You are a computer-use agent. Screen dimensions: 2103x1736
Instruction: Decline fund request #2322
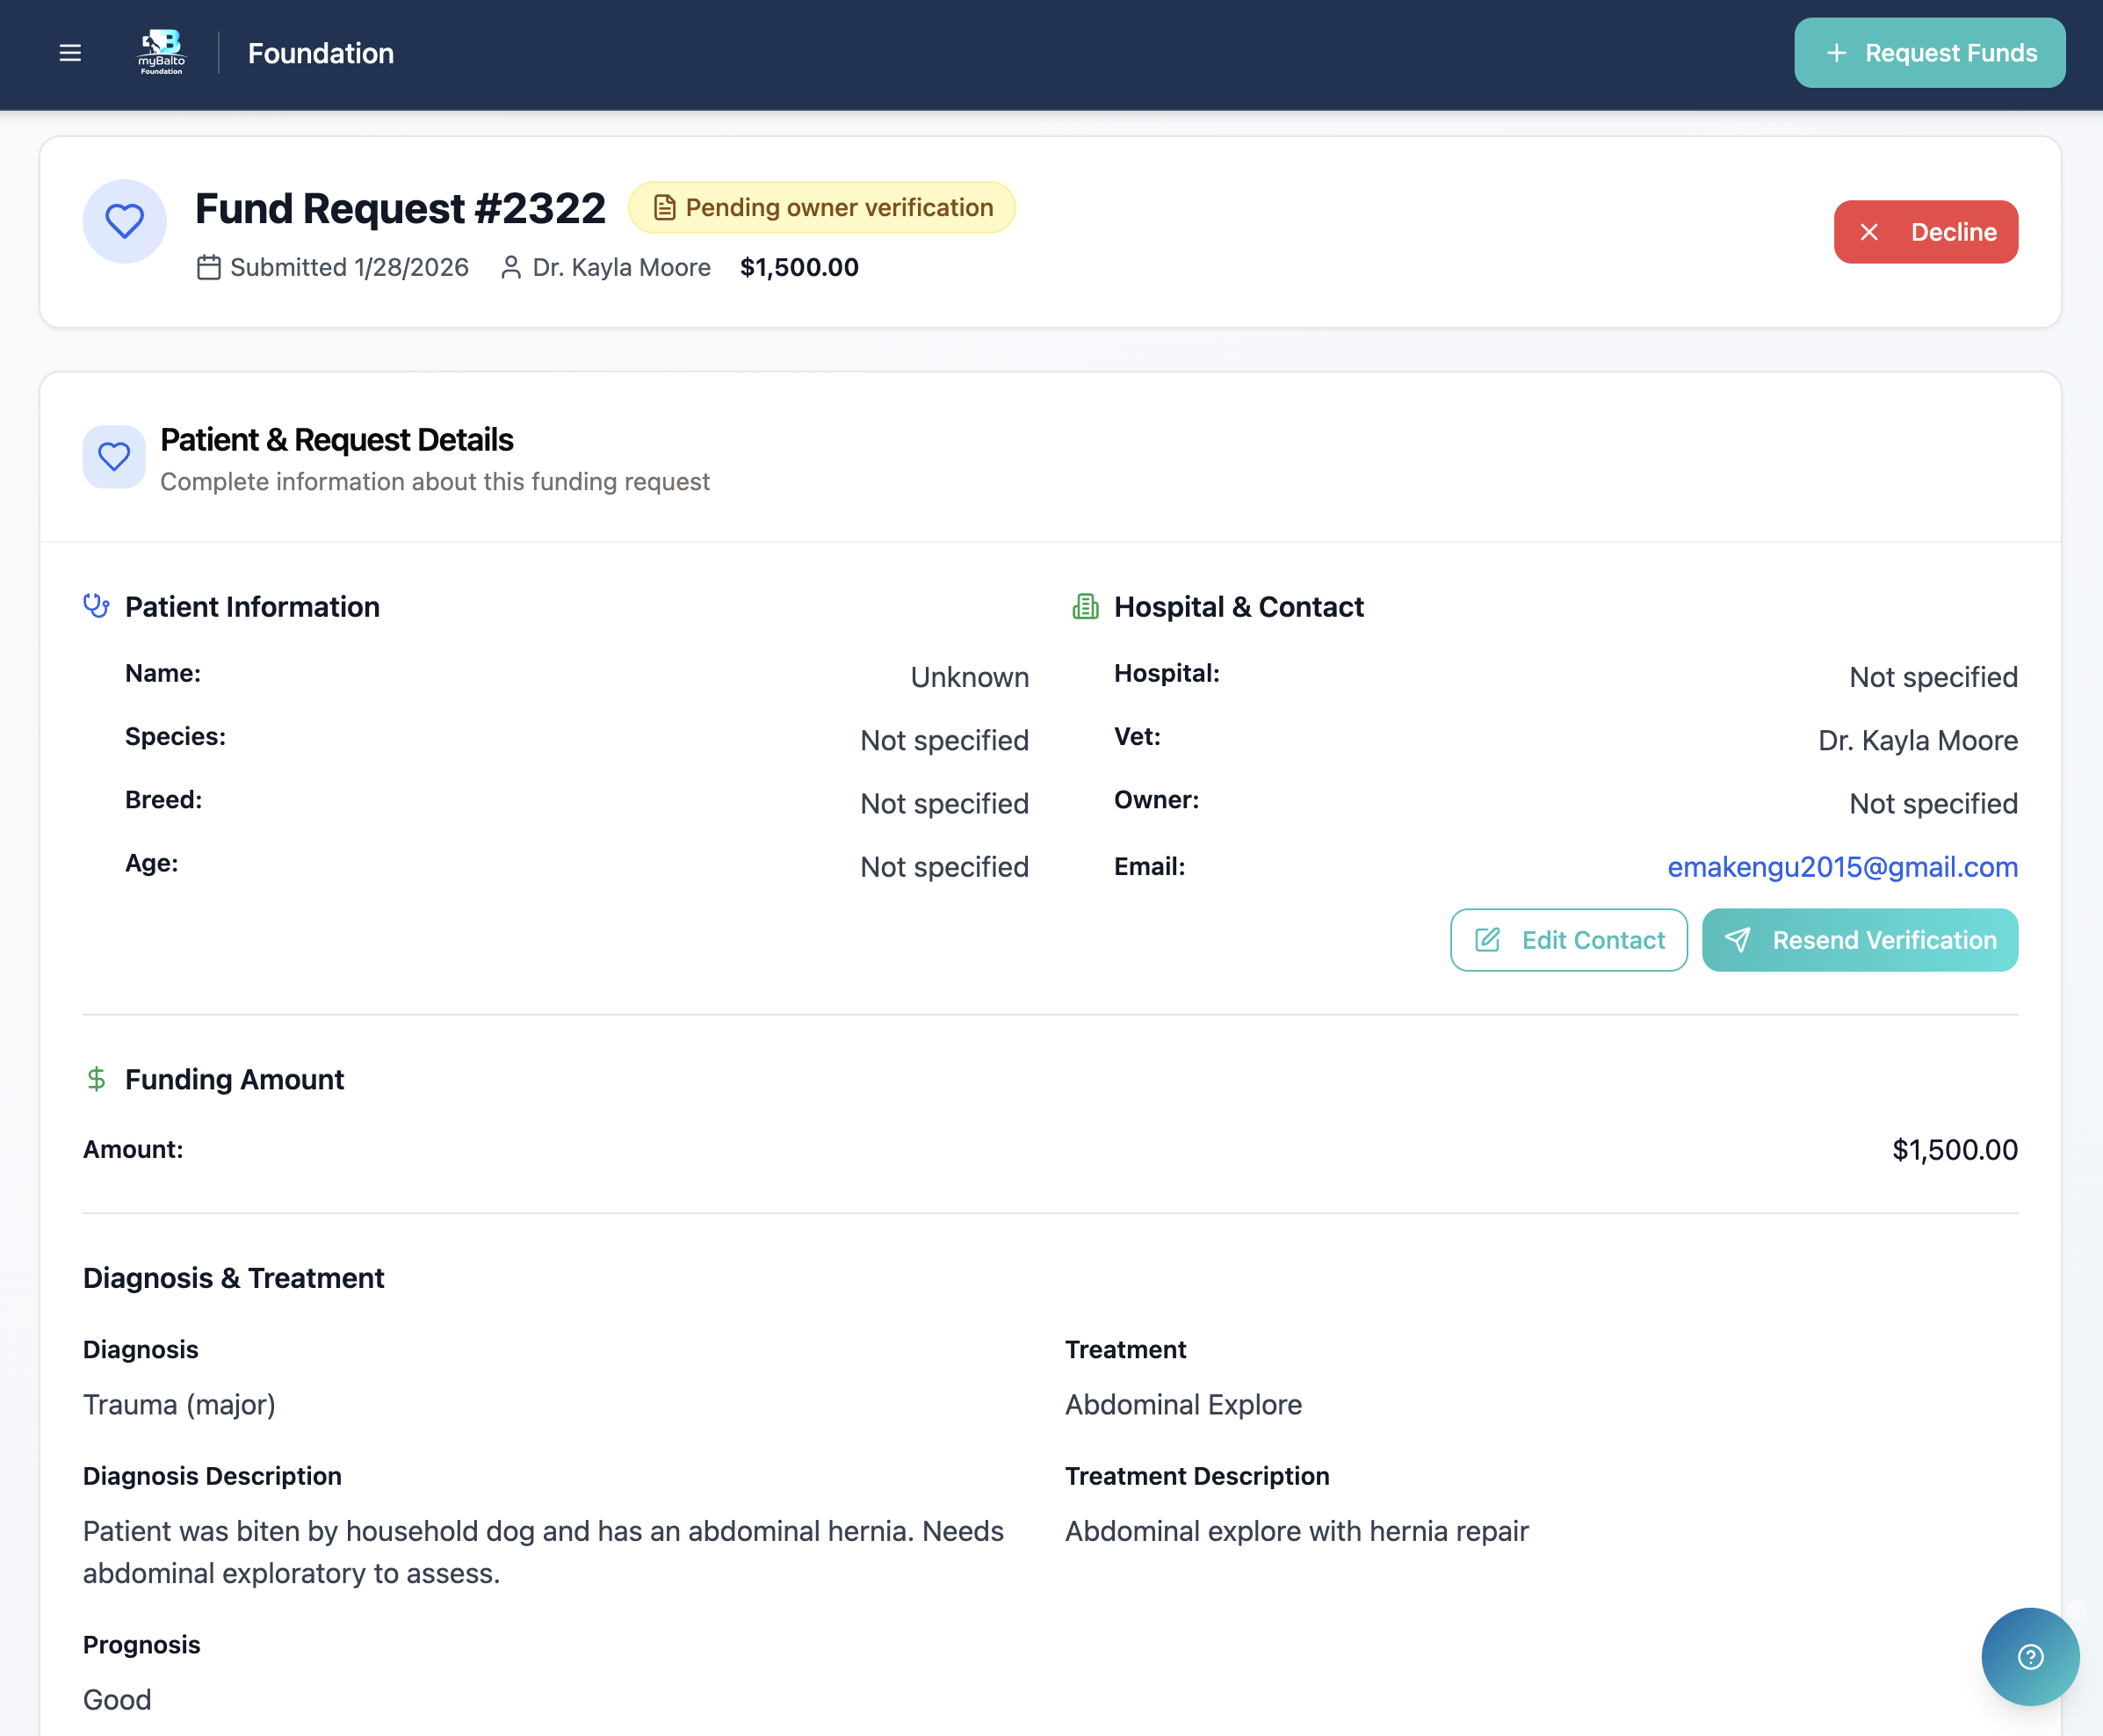[1925, 232]
